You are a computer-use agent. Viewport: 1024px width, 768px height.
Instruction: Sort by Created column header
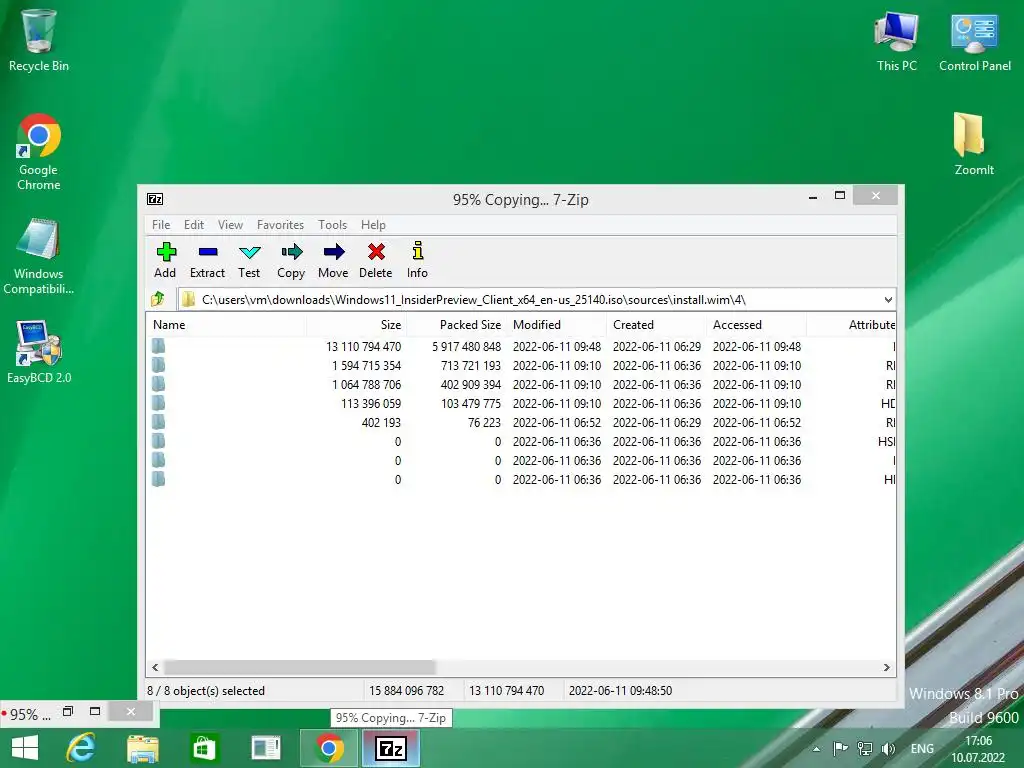(x=656, y=325)
